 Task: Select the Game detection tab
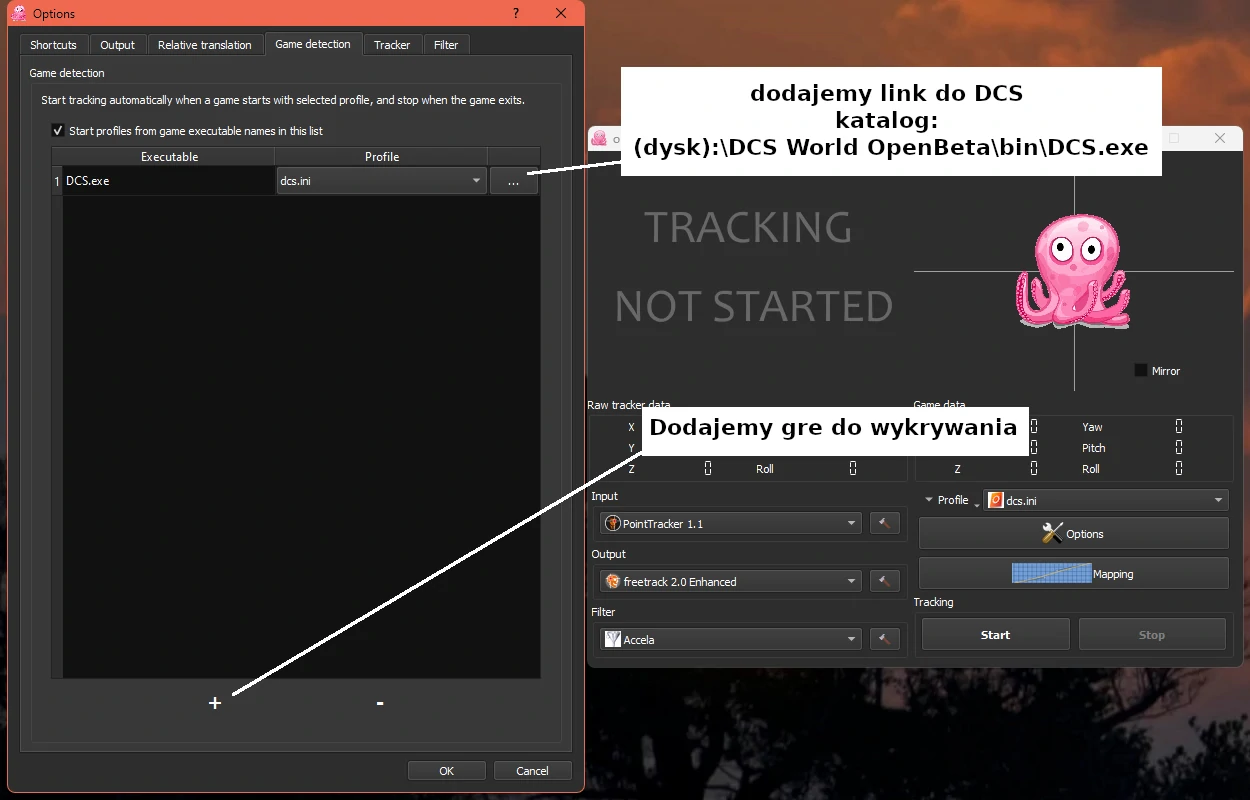click(x=313, y=44)
